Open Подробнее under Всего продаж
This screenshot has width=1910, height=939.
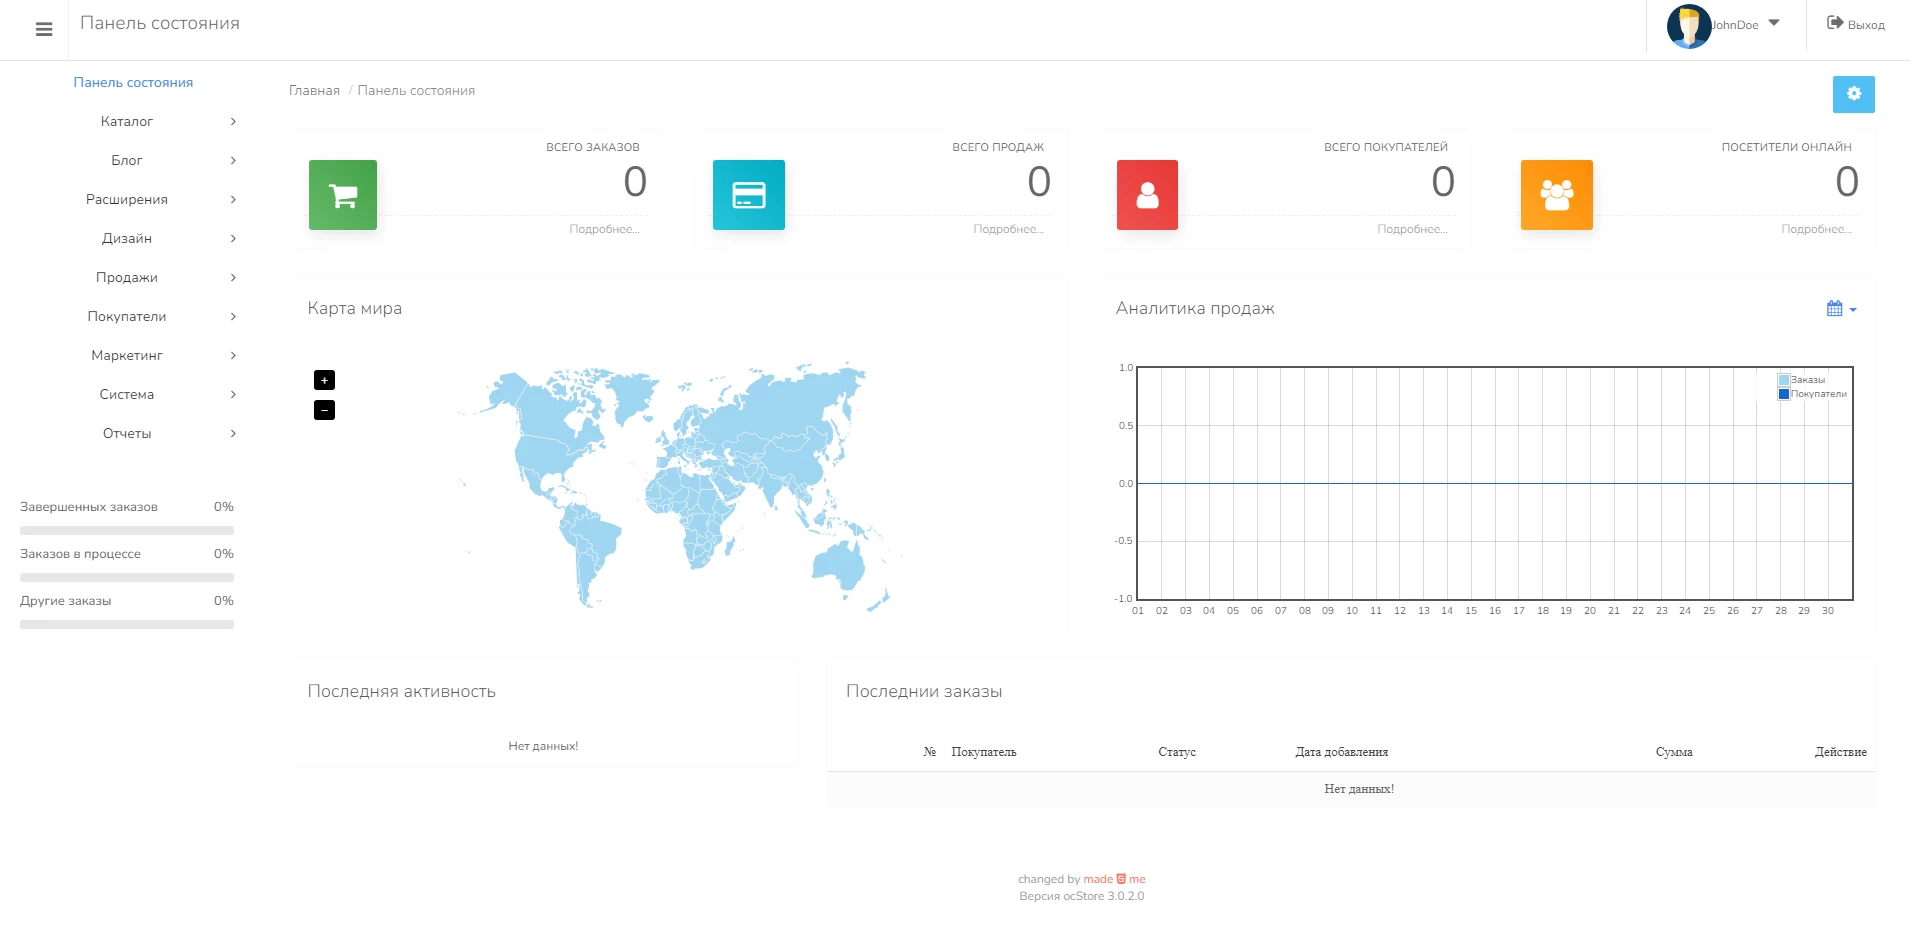coord(1008,229)
